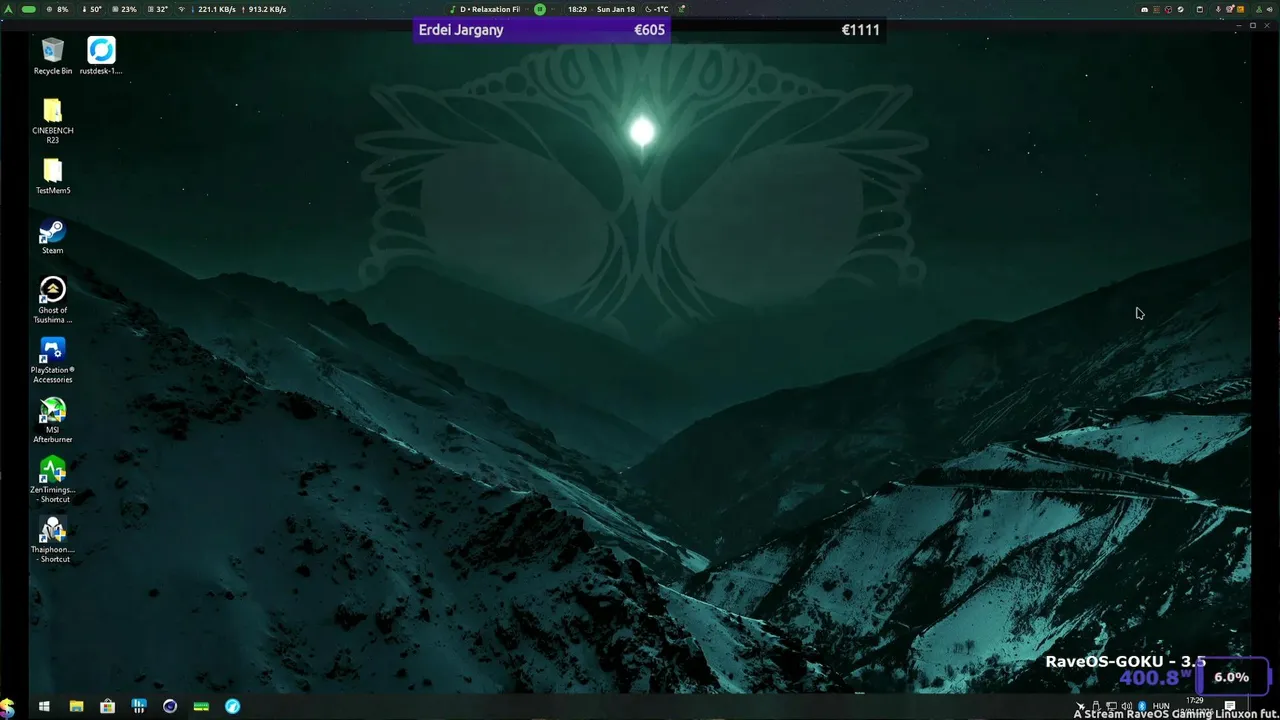The height and width of the screenshot is (720, 1280).
Task: Click the green user tray icon in top bar
Action: point(1259,9)
